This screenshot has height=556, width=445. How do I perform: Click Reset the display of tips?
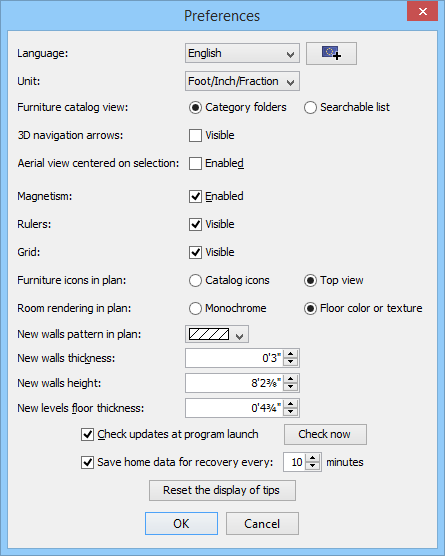coord(222,490)
